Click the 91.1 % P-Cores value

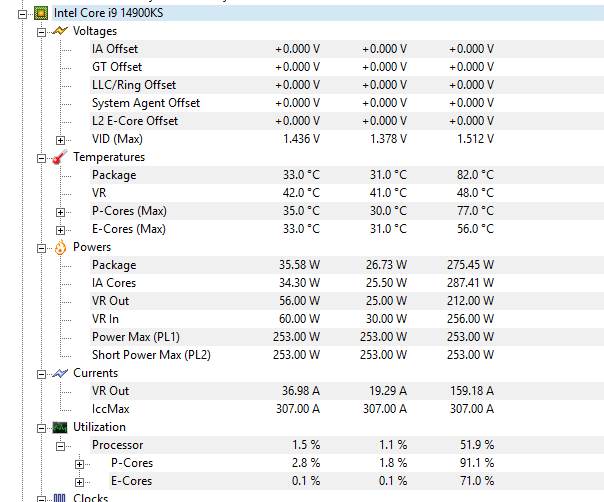[x=477, y=463]
